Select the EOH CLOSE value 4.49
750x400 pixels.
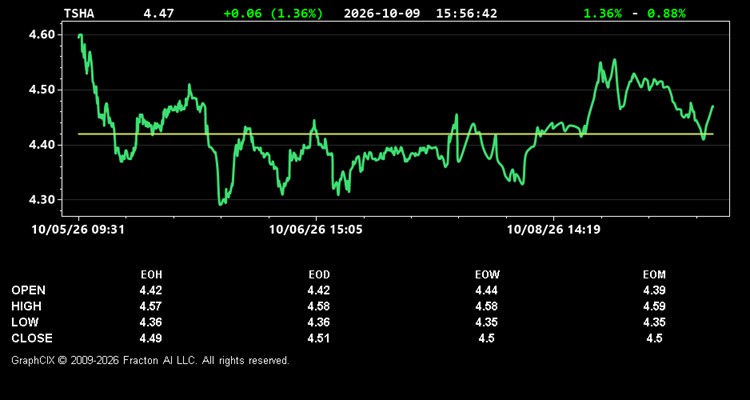click(151, 338)
